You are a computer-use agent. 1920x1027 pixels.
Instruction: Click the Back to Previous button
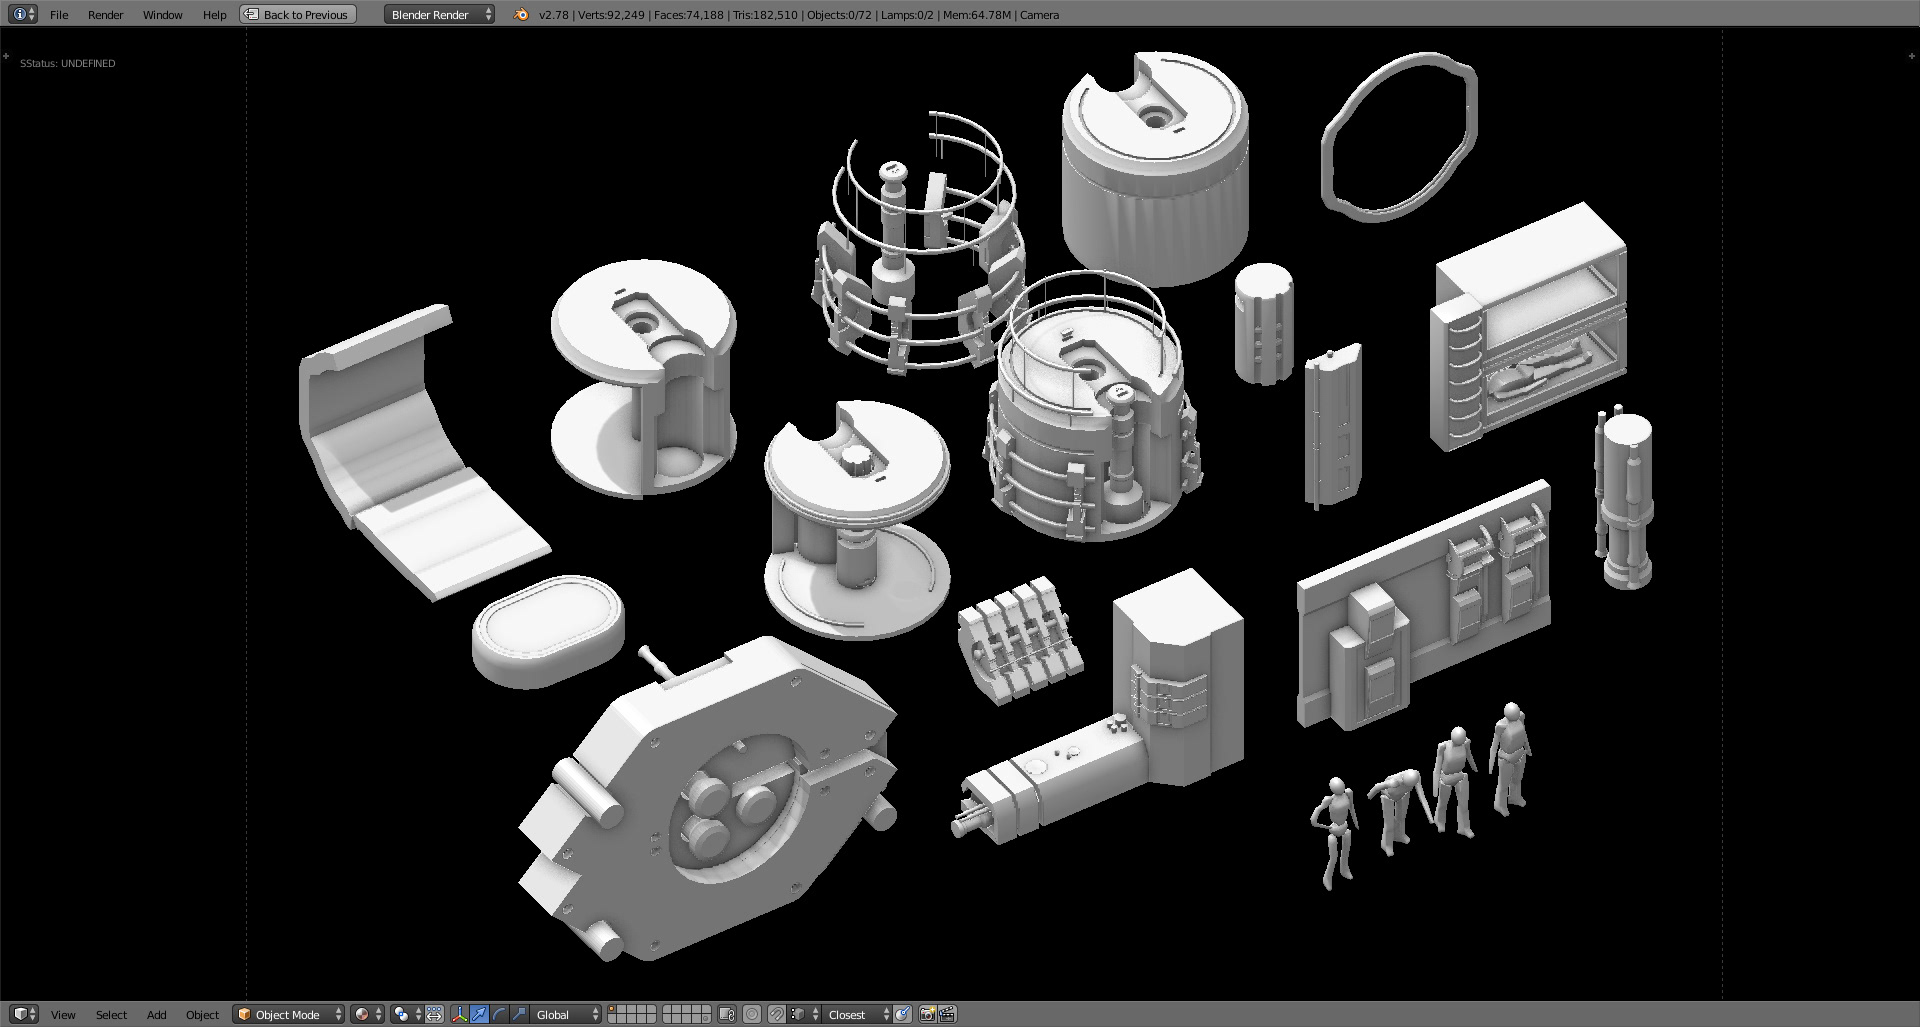(x=298, y=15)
